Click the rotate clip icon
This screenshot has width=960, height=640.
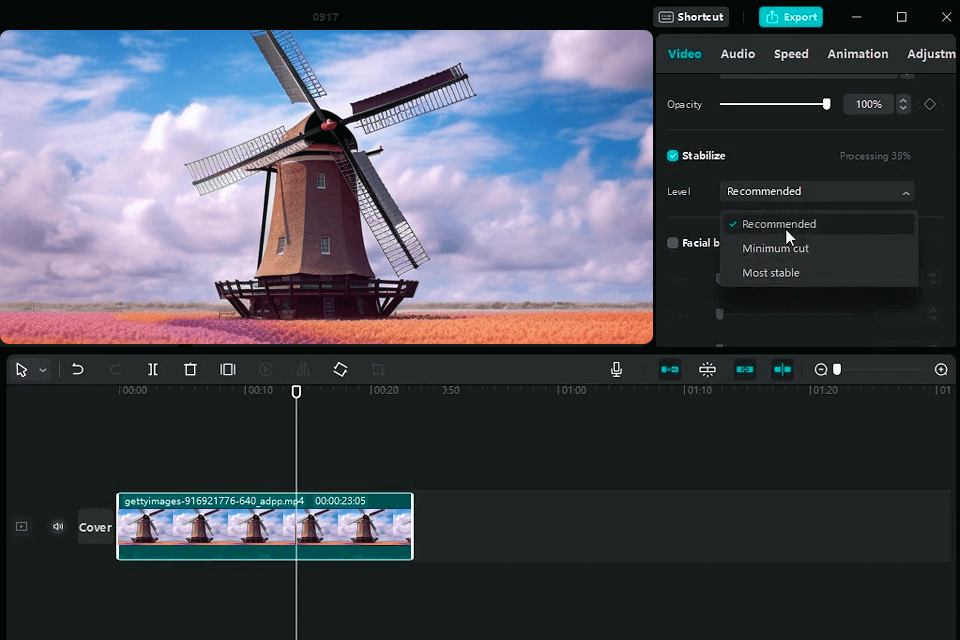pyautogui.click(x=340, y=369)
